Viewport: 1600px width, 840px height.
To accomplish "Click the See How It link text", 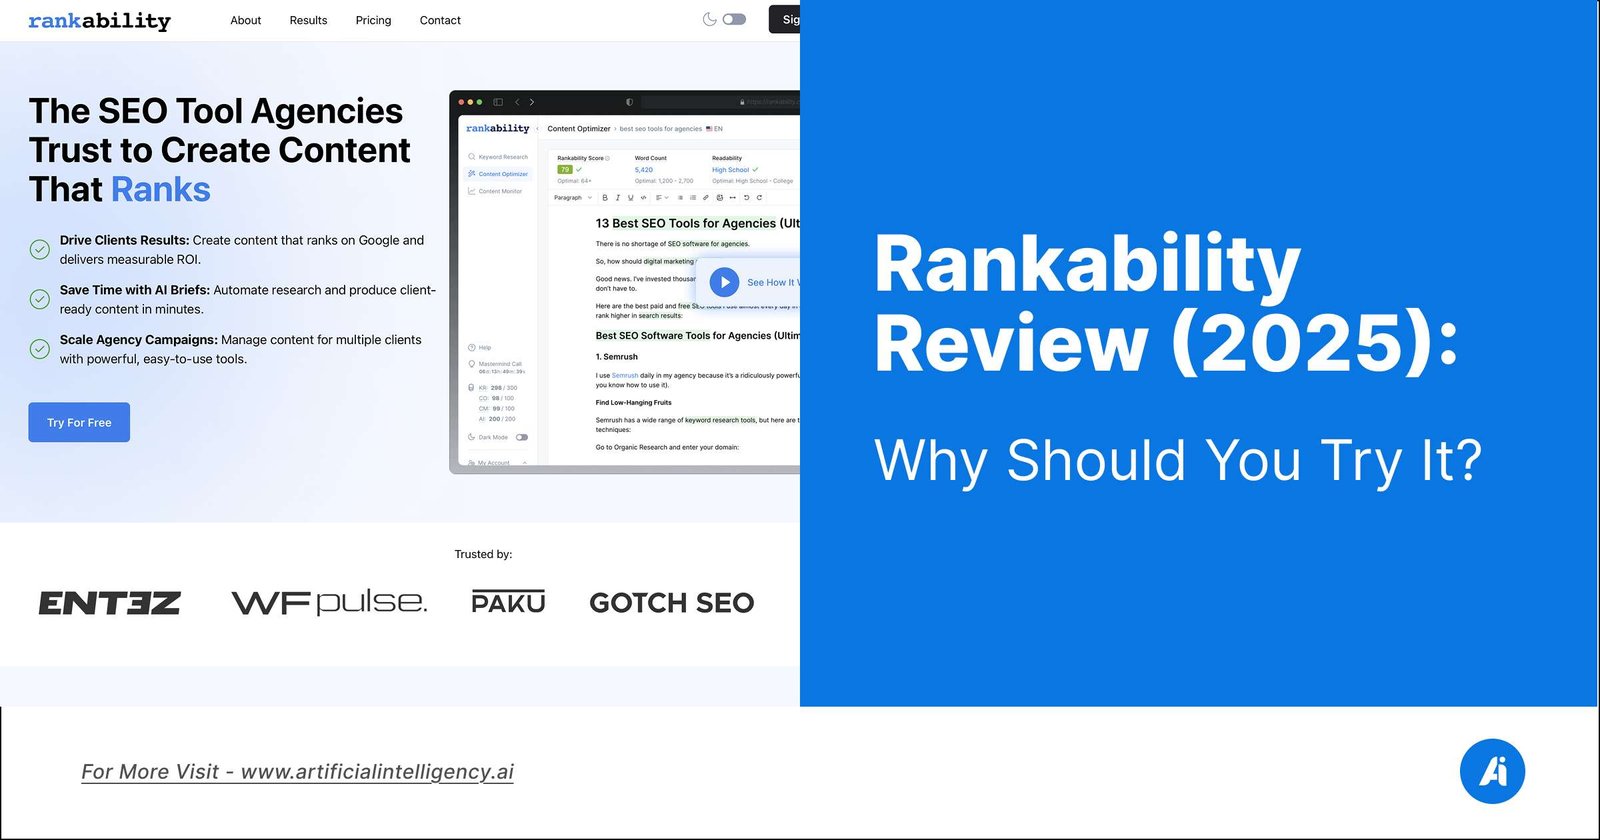I will point(773,283).
